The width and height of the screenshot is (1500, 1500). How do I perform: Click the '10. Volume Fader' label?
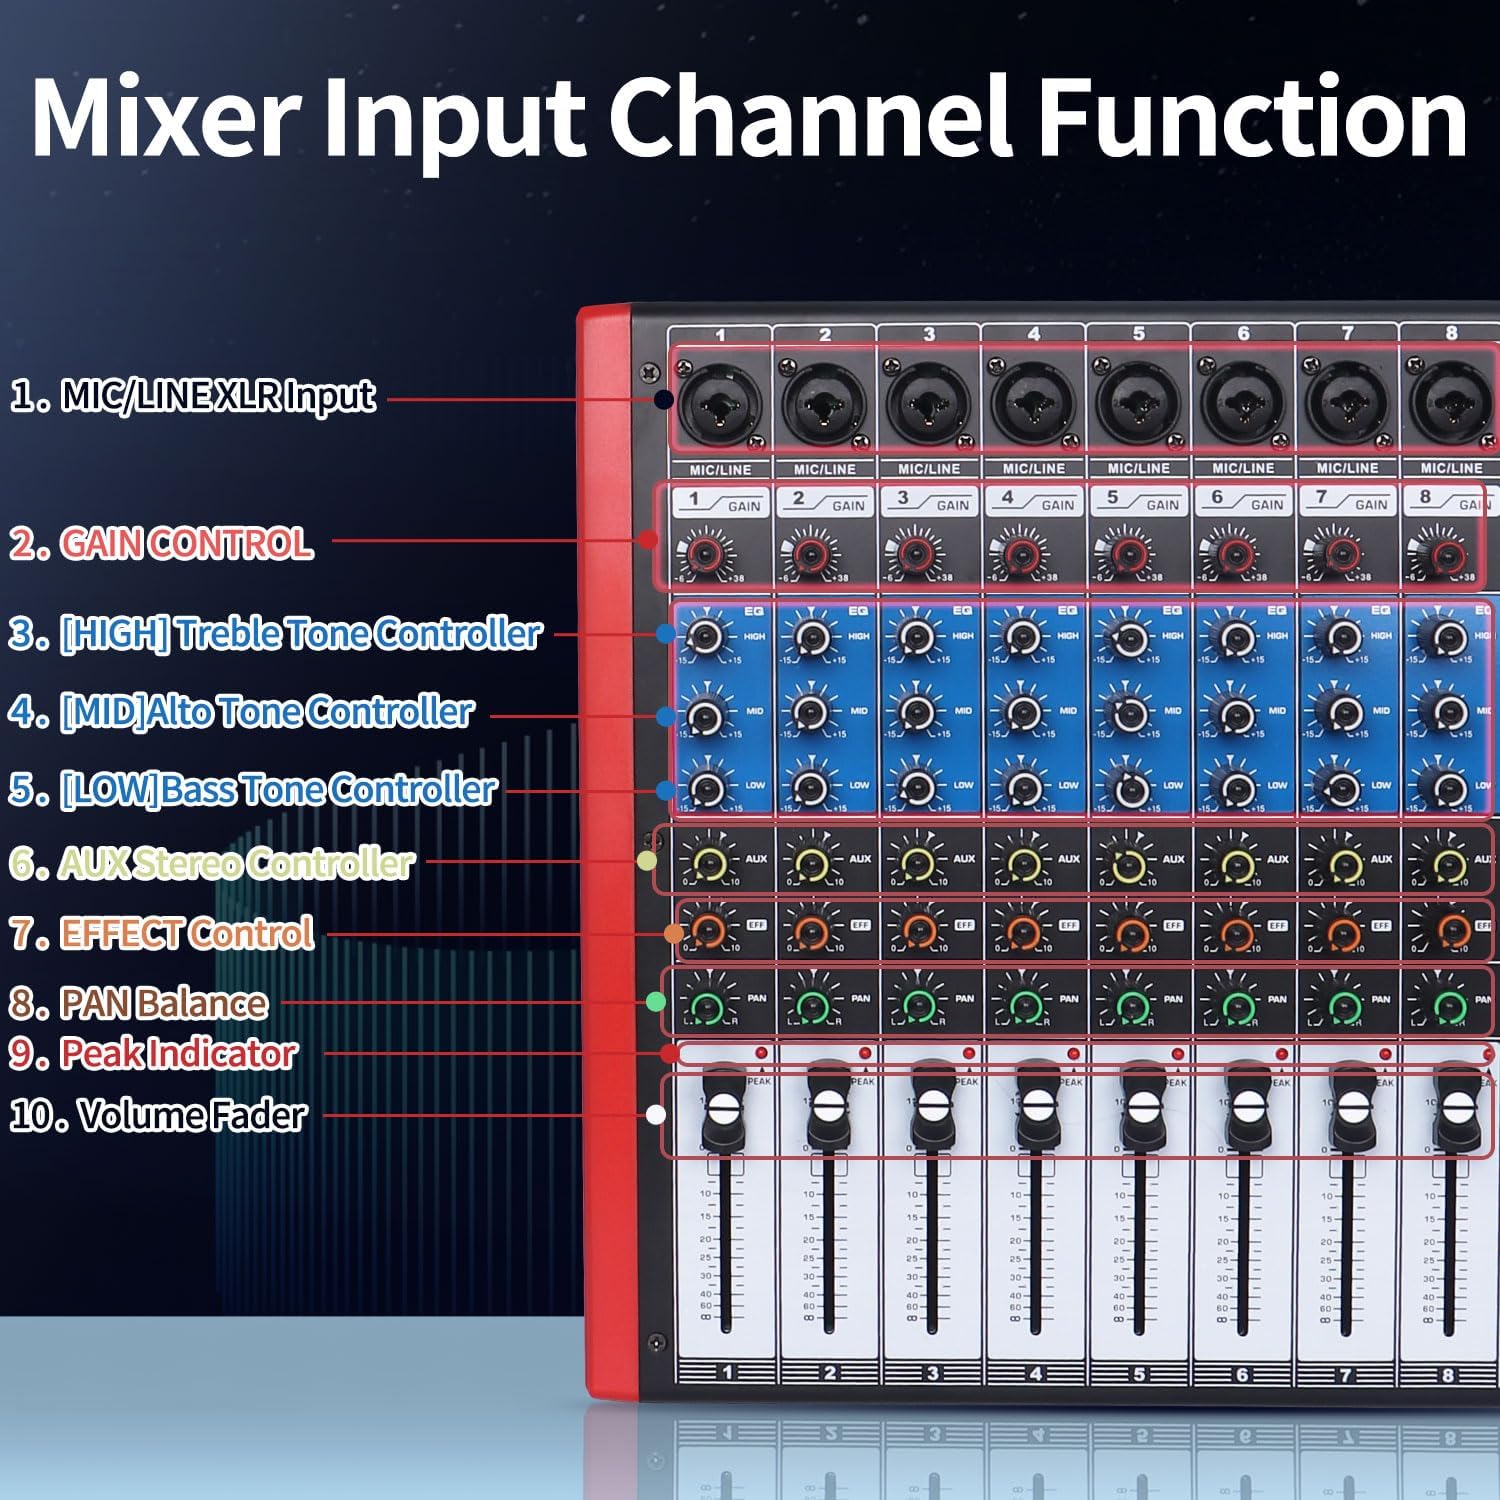point(158,1114)
